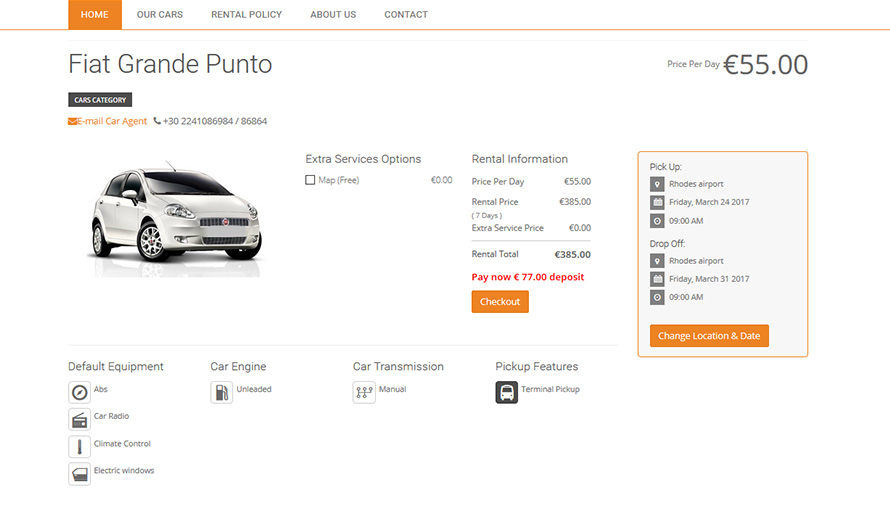This screenshot has width=890, height=523.
Task: Click the large €55.00 header price
Action: coord(765,64)
